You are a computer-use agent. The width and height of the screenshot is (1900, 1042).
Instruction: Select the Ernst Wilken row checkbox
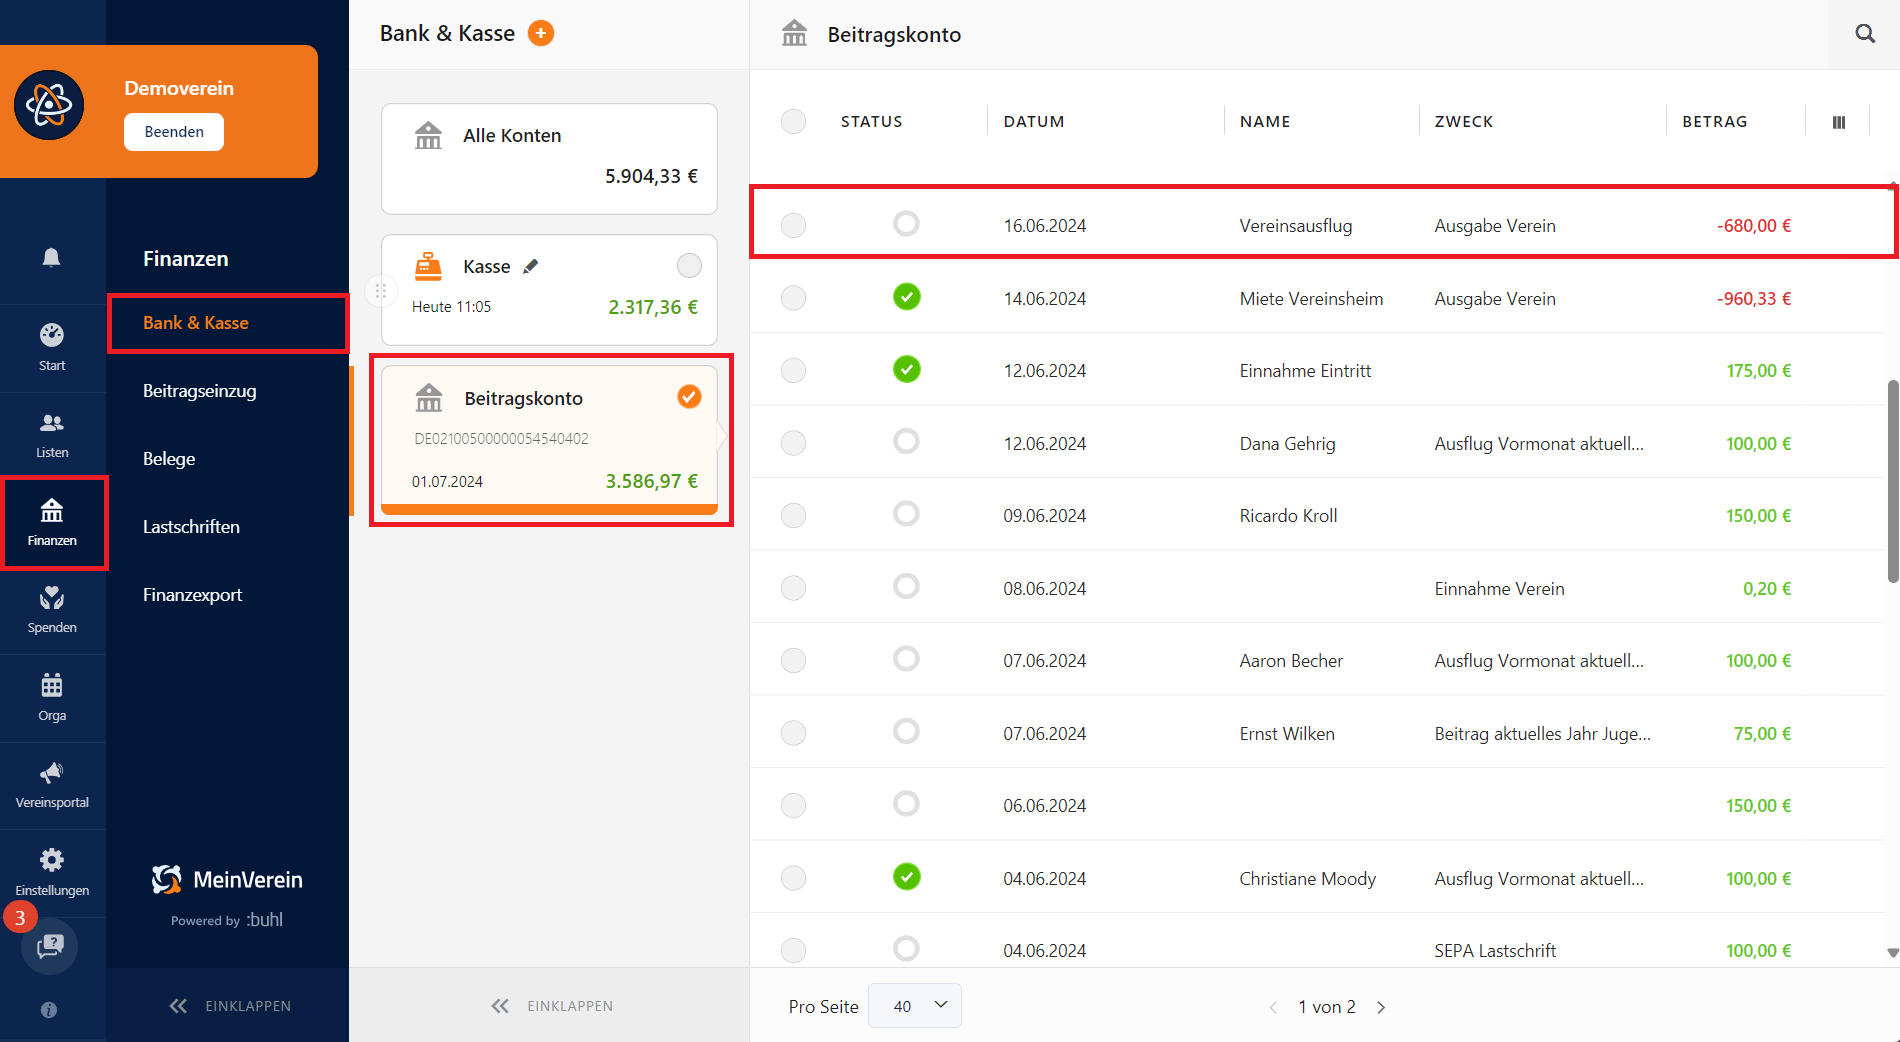coord(793,733)
